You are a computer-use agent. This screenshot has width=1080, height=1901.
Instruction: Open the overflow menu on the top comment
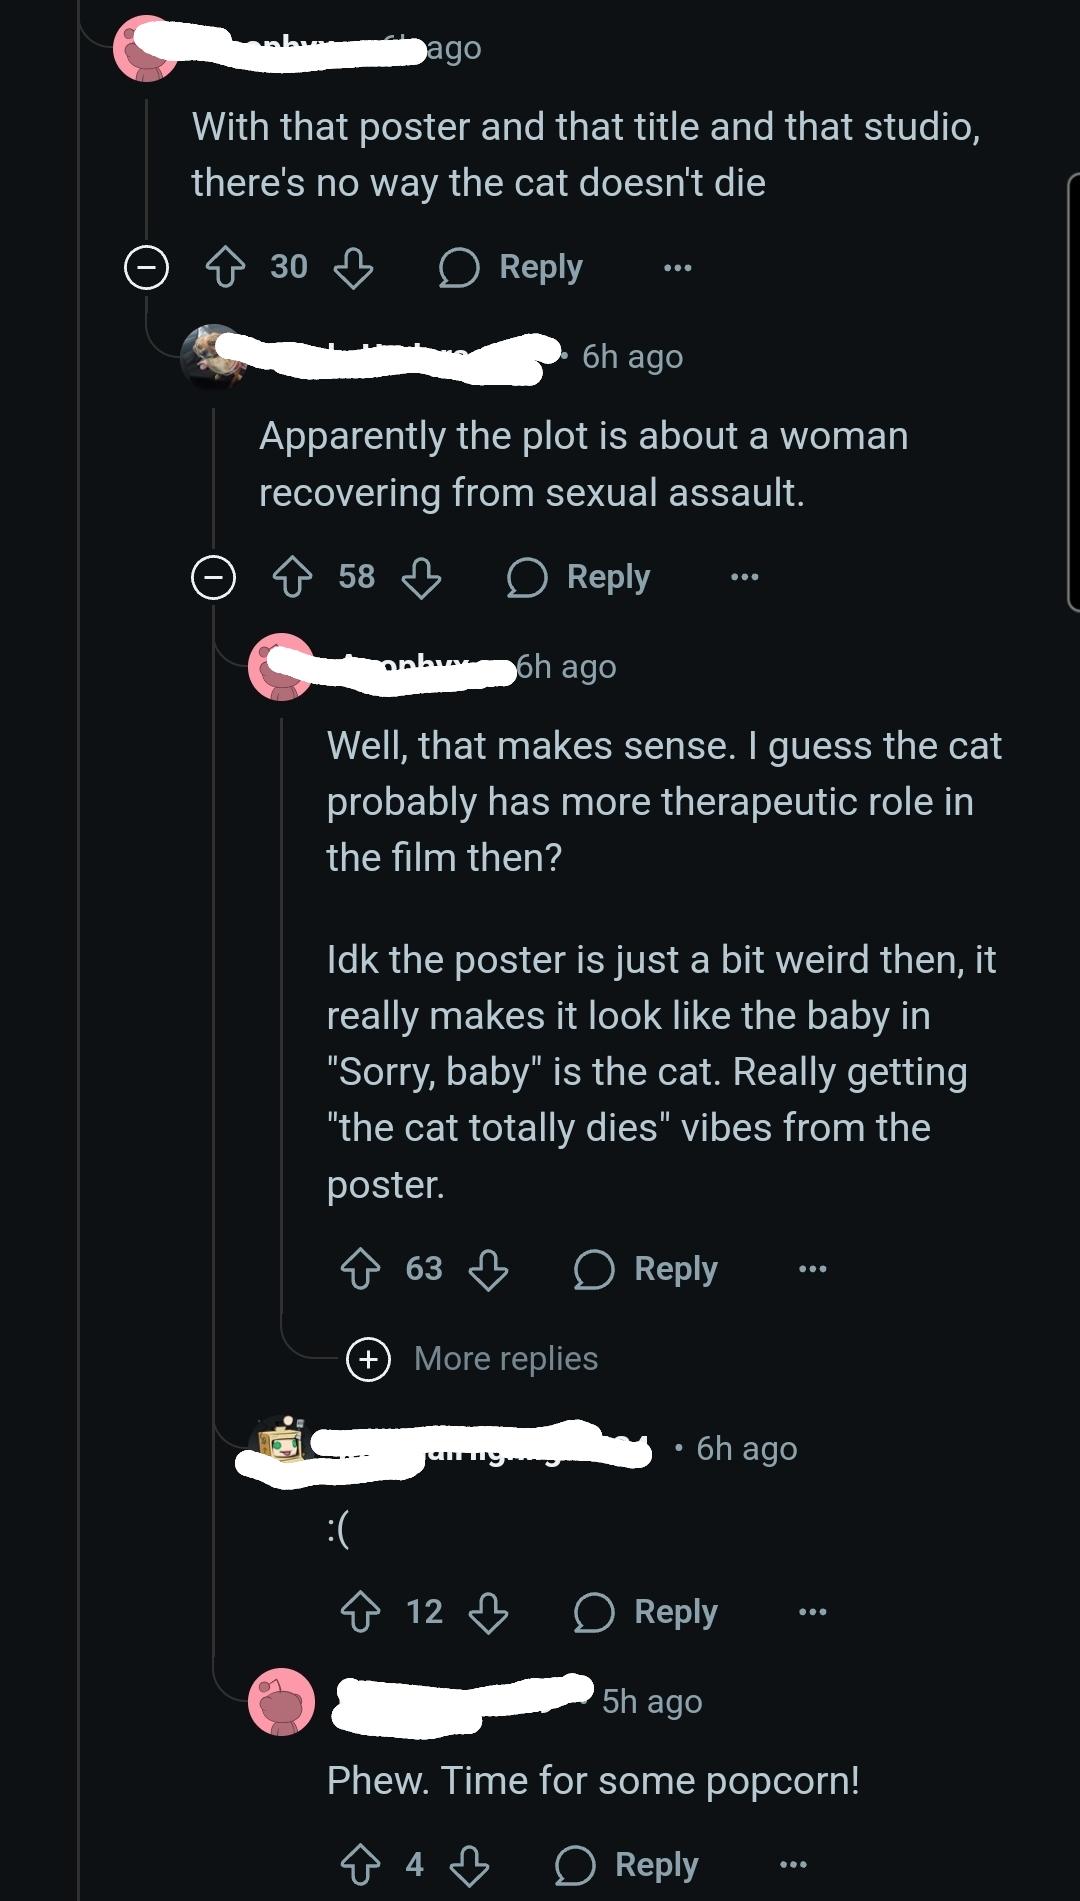676,265
